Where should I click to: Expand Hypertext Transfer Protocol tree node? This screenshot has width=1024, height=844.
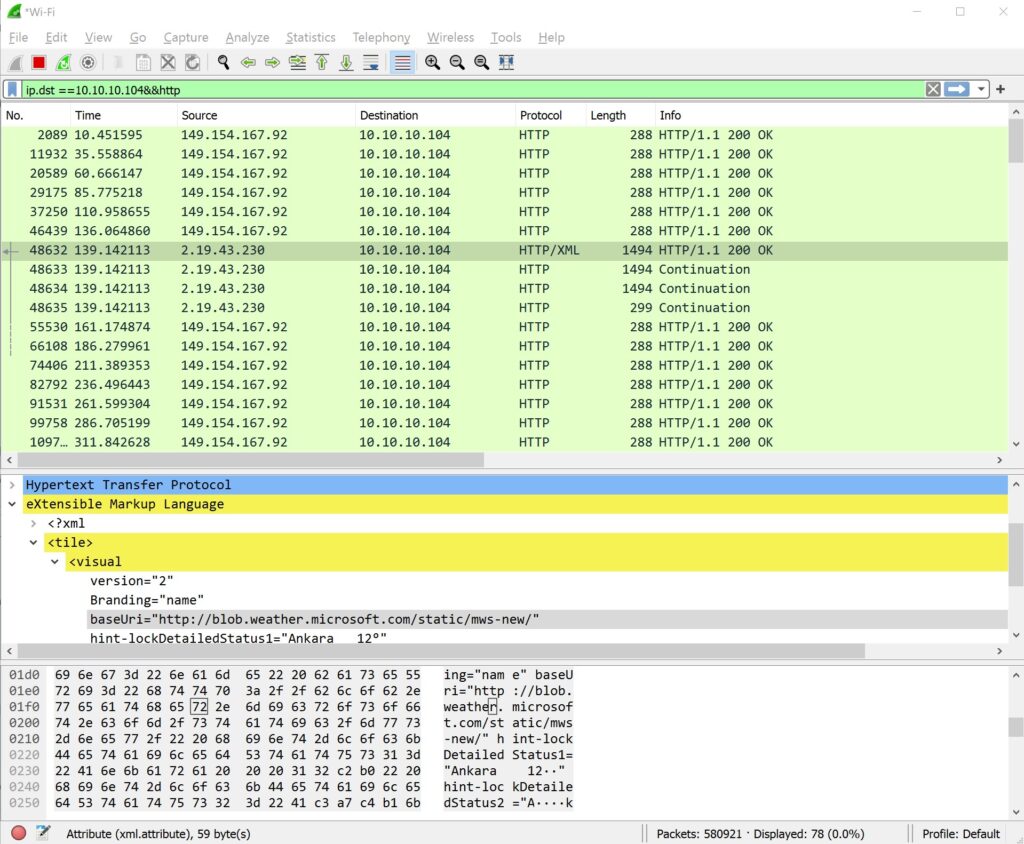pos(12,485)
